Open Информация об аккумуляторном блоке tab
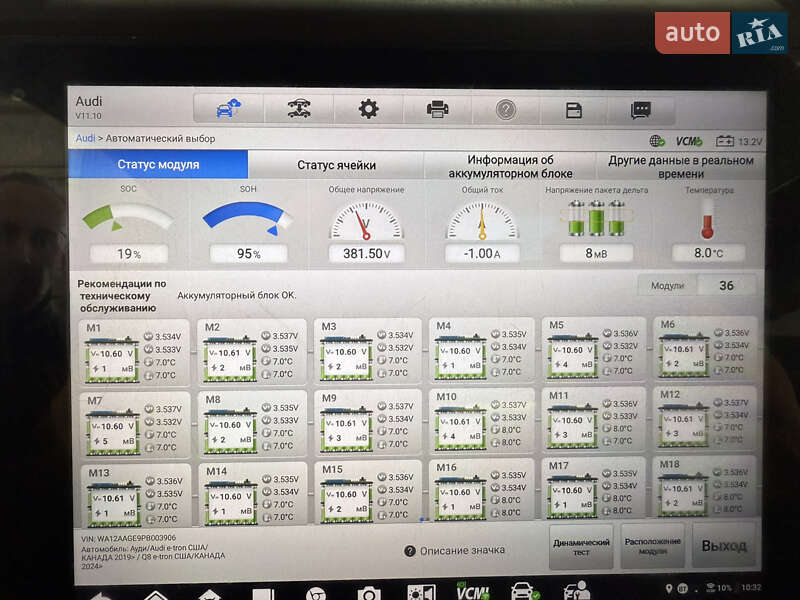The width and height of the screenshot is (800, 600). pyautogui.click(x=510, y=166)
